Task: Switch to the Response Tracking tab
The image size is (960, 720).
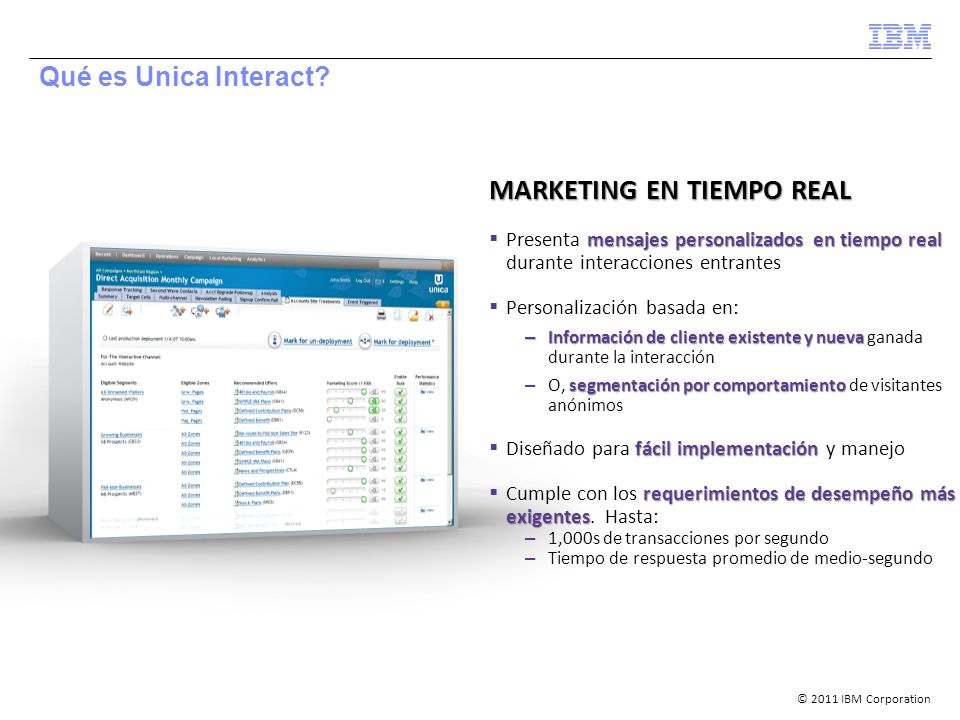Action: 121,290
